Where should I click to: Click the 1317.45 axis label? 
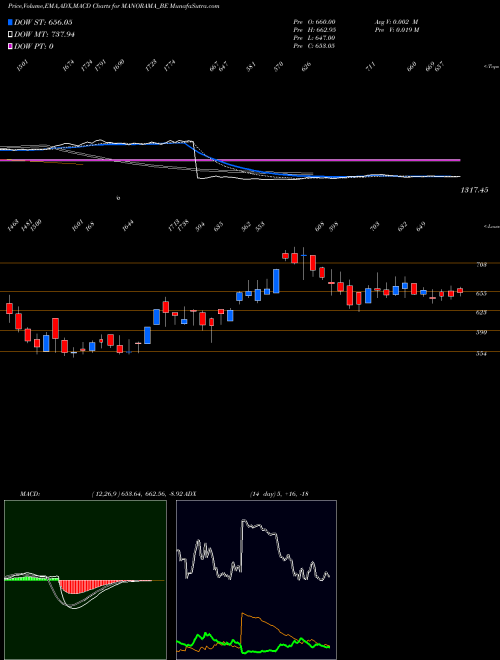tap(474, 190)
